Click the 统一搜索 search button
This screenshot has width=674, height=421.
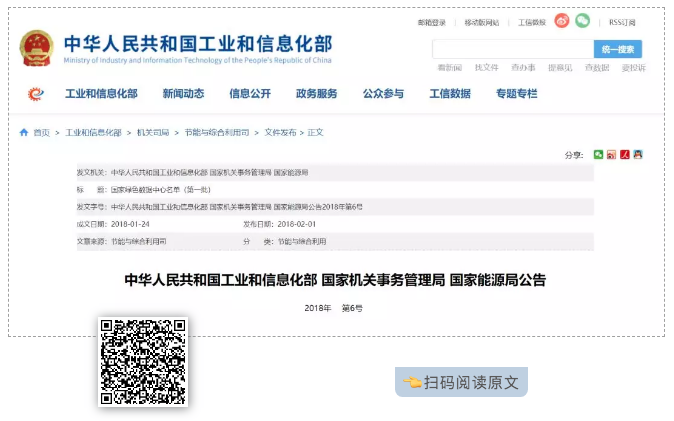[618, 49]
